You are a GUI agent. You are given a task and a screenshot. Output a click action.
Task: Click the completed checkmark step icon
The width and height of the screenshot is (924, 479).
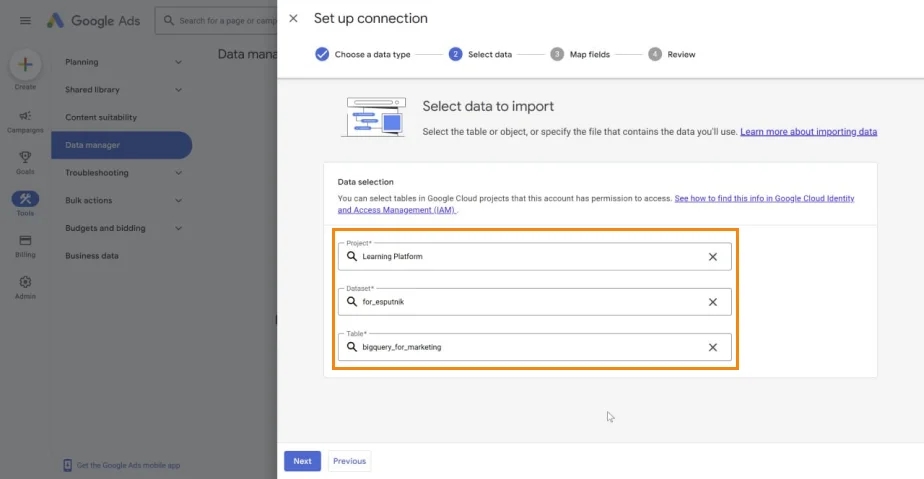pyautogui.click(x=322, y=54)
